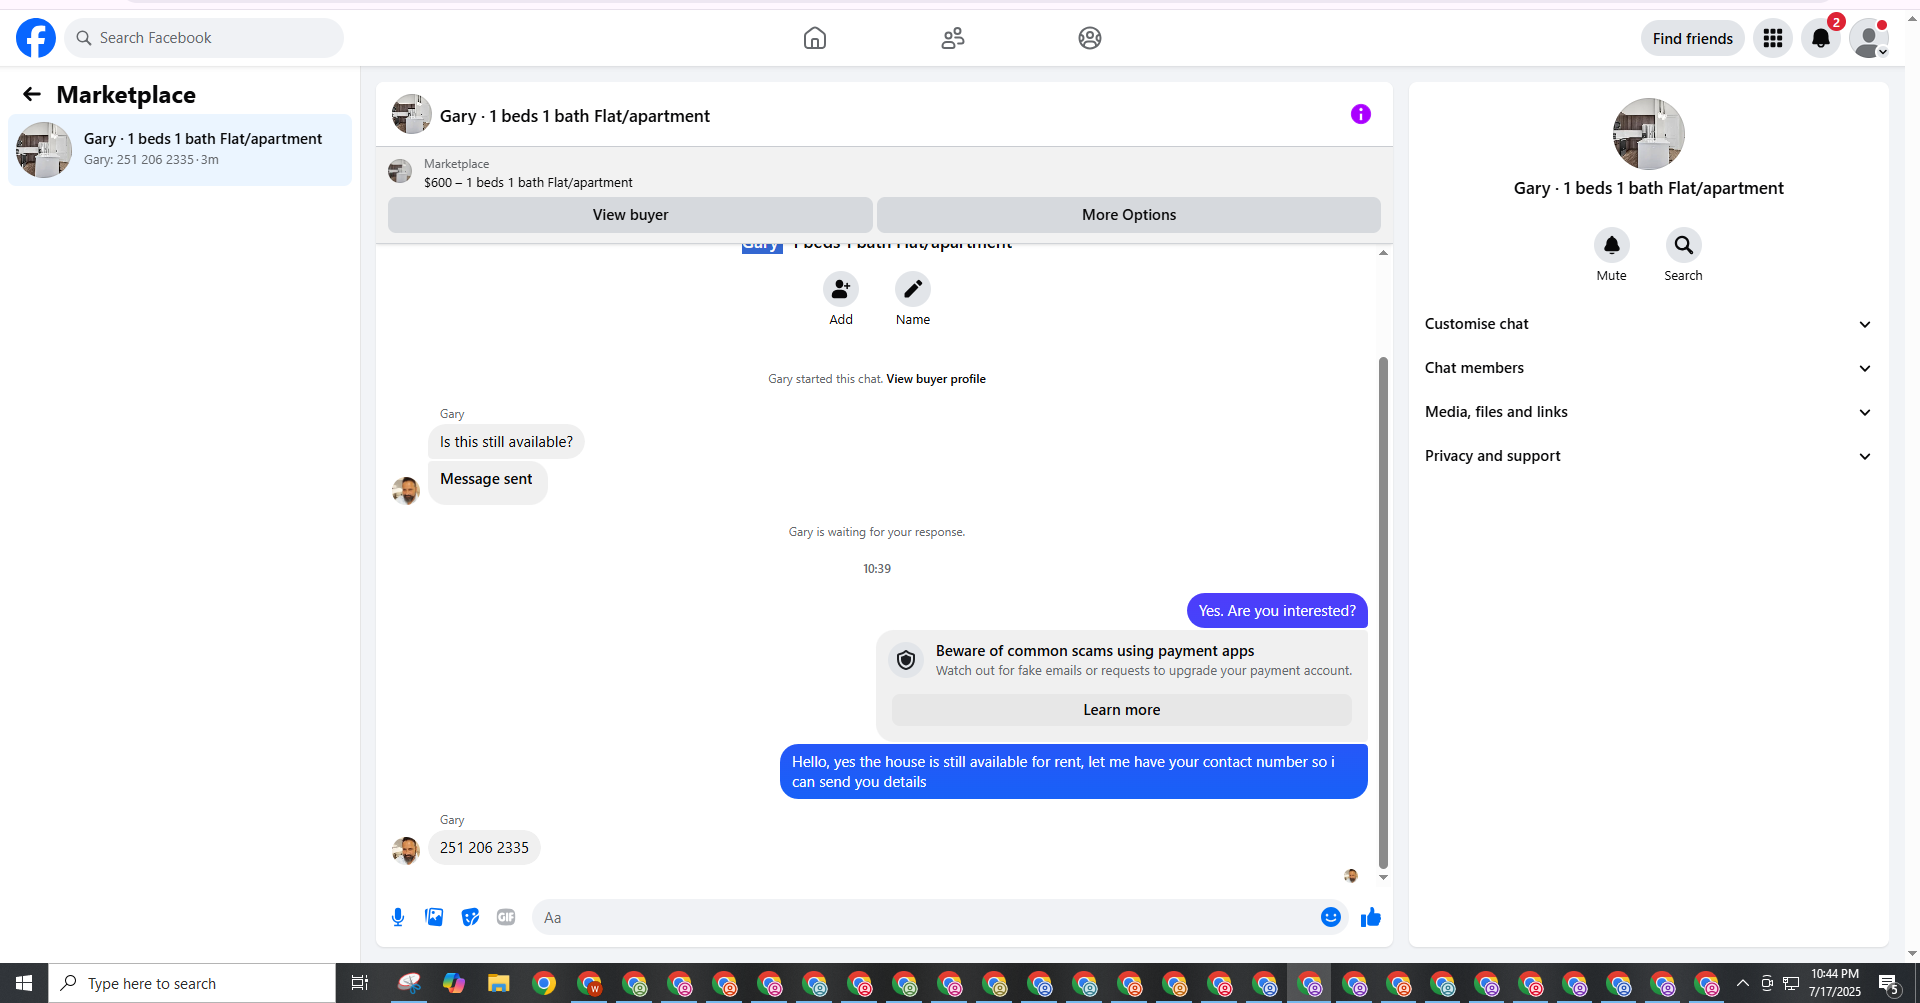Click the Find friends button

click(1693, 38)
